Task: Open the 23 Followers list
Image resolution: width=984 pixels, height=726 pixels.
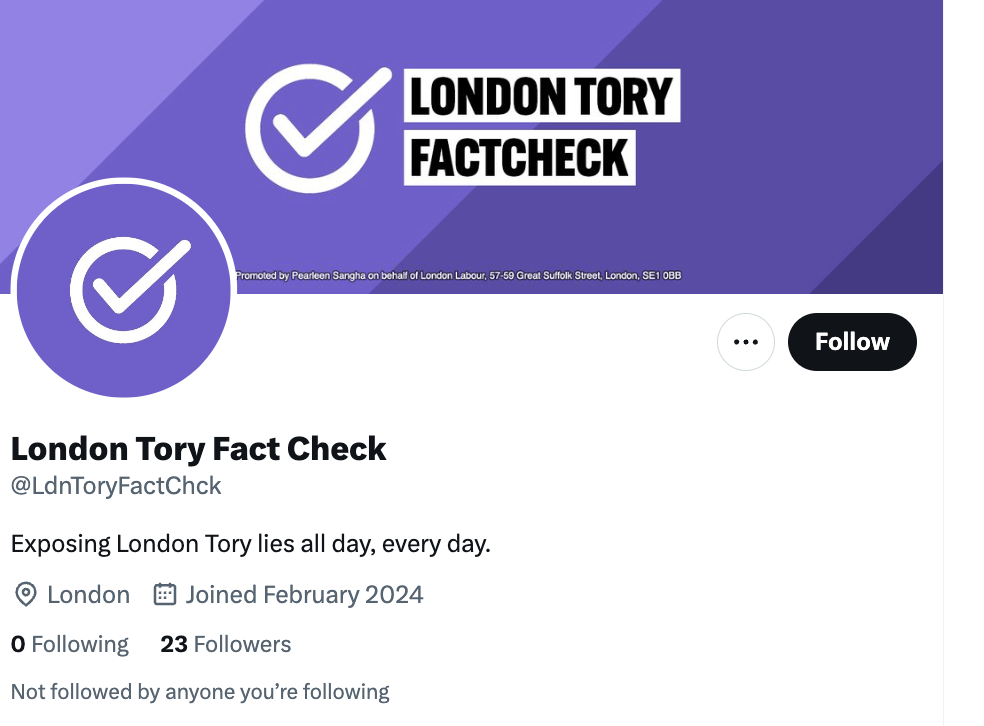Action: 226,645
